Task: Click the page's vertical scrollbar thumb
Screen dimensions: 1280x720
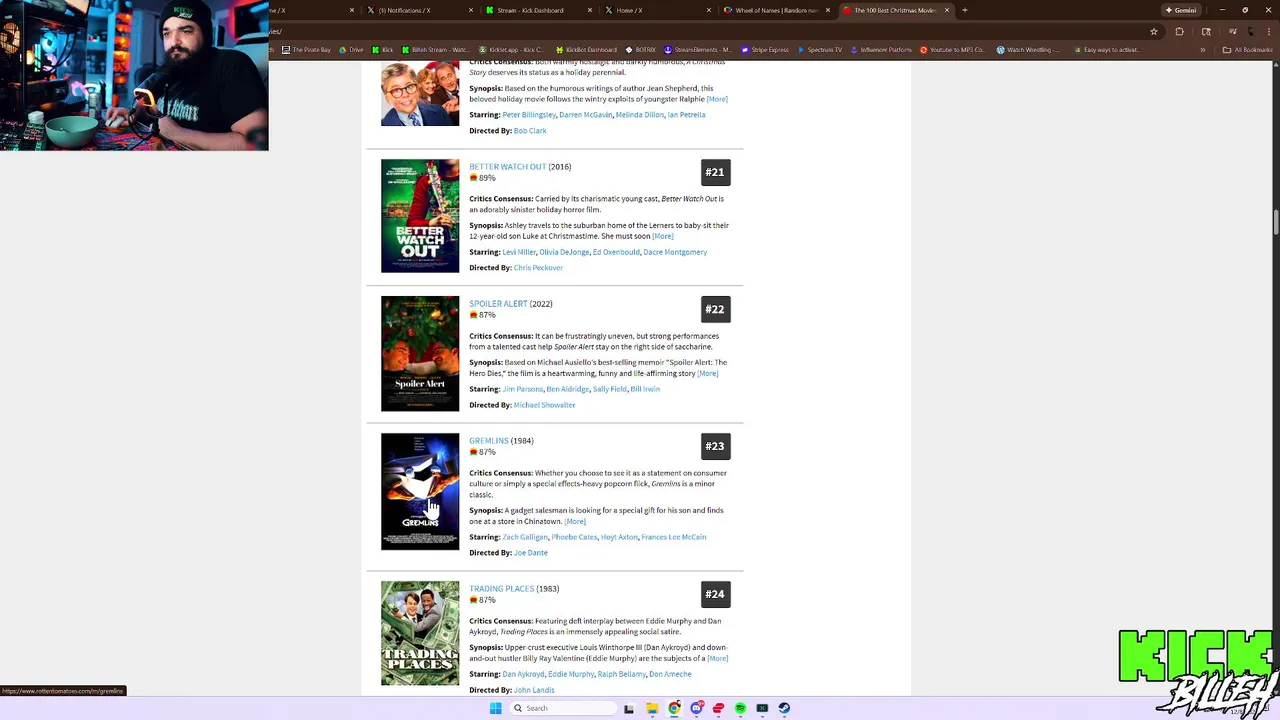Action: (x=1276, y=220)
